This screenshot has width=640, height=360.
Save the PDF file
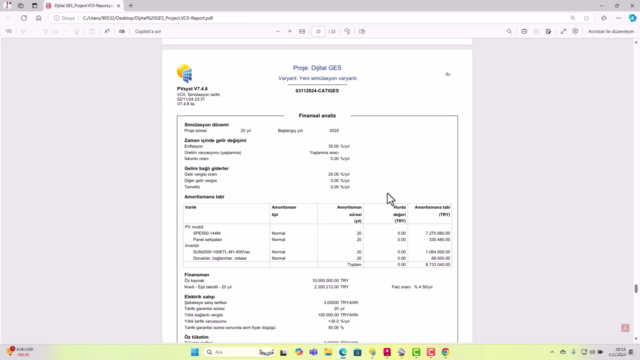pyautogui.click(x=536, y=31)
